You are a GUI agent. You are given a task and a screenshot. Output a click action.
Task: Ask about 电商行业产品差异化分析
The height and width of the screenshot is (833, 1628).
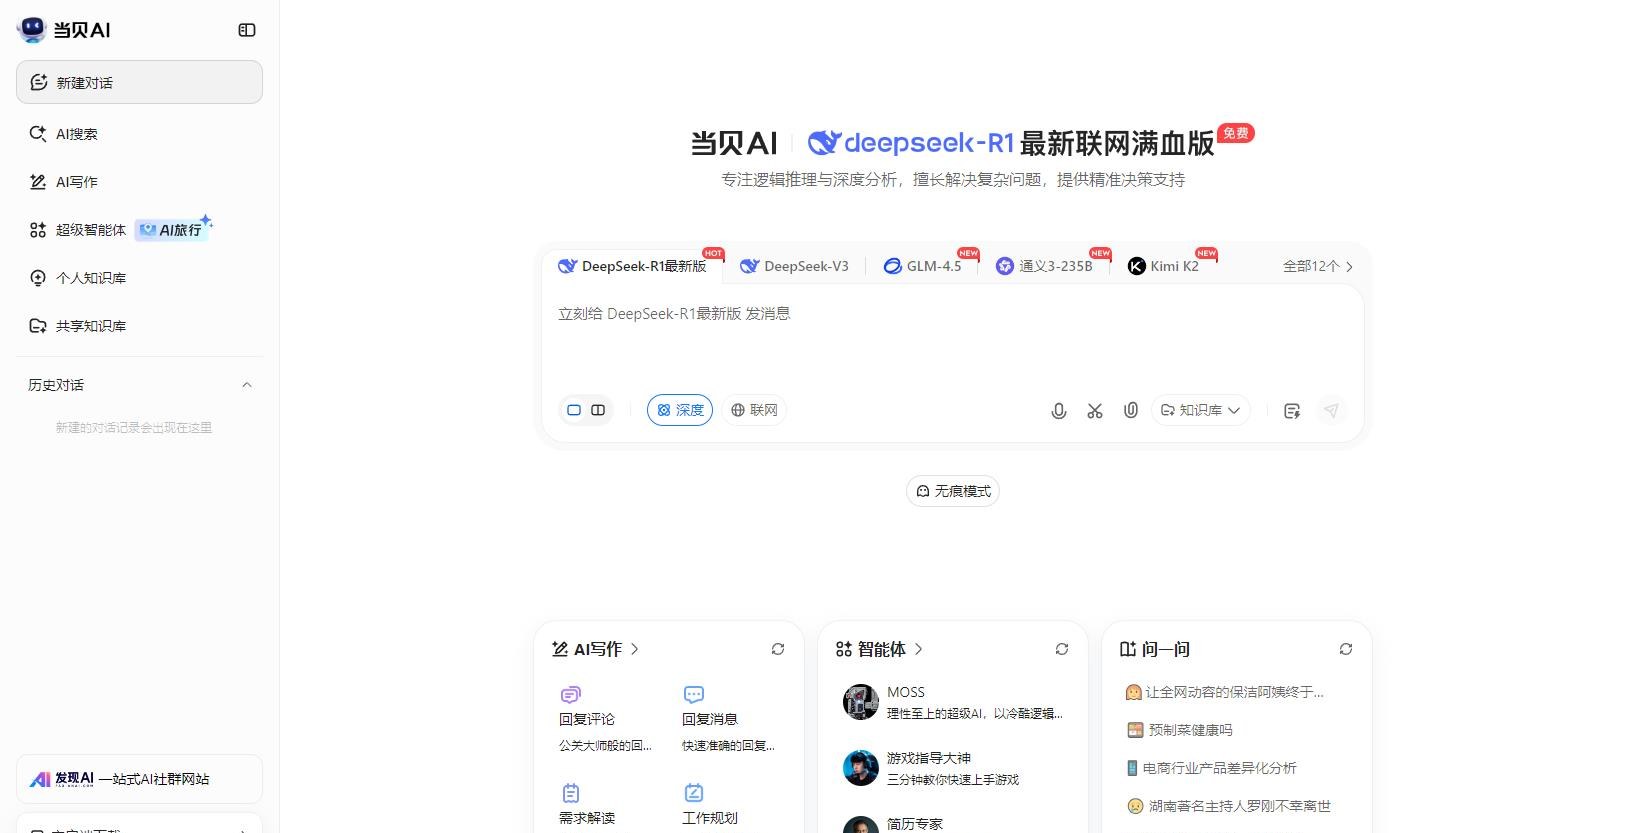pyautogui.click(x=1211, y=768)
